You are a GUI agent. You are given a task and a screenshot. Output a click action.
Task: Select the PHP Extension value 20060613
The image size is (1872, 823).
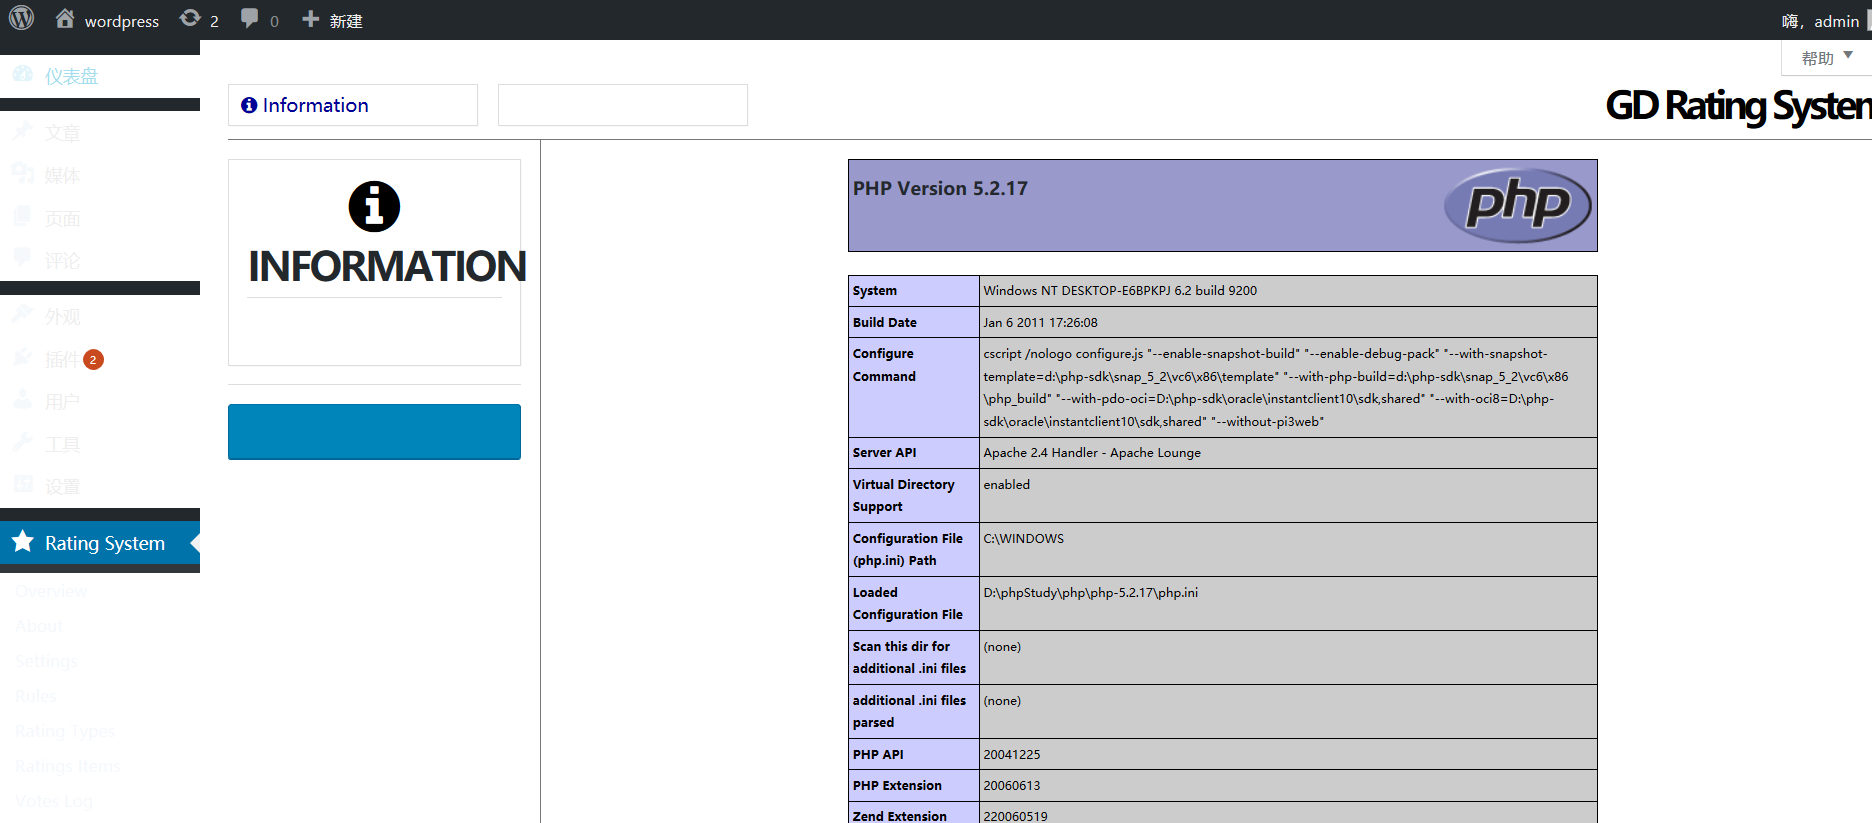[x=1012, y=786]
